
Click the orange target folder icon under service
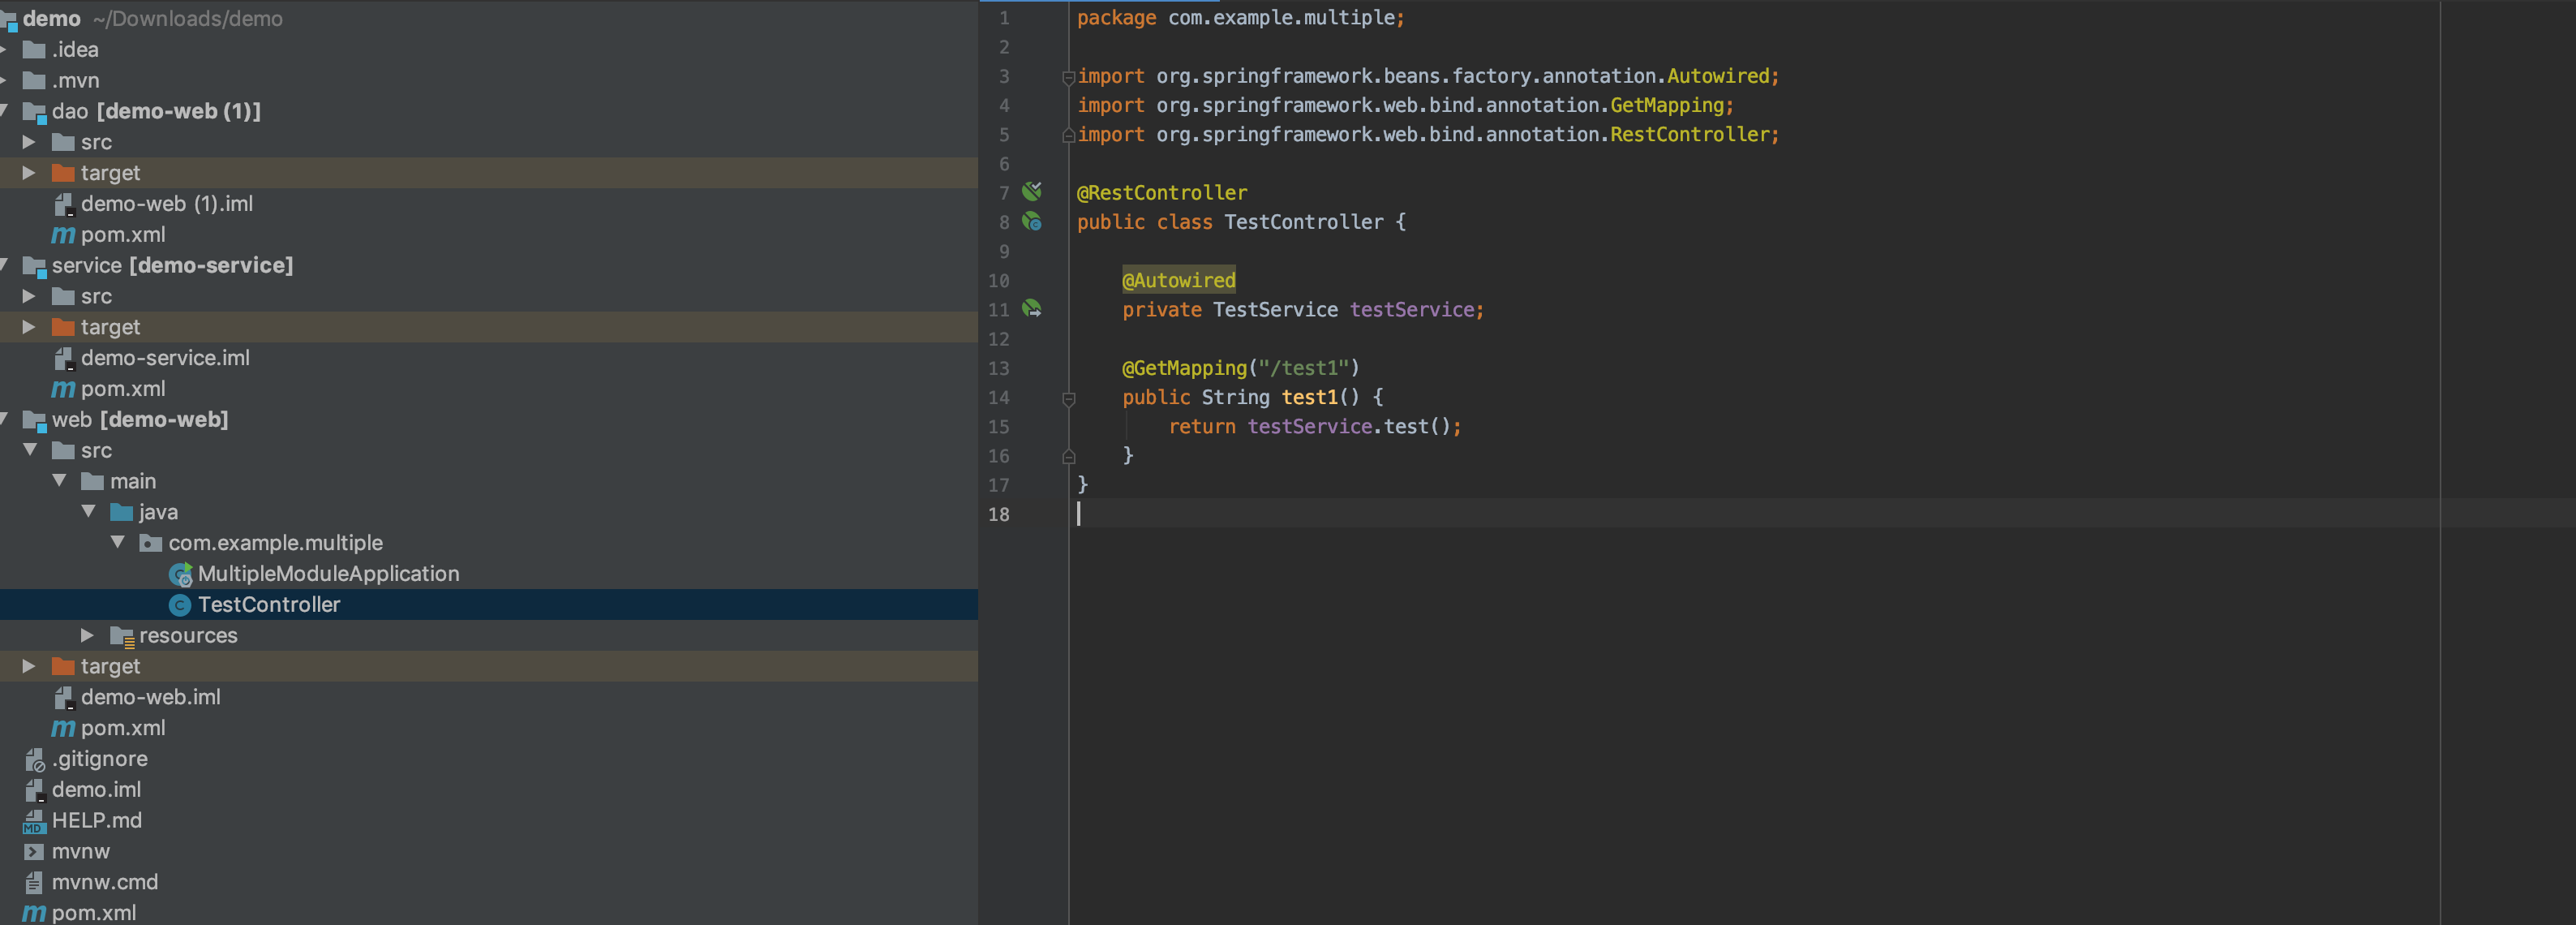click(63, 327)
